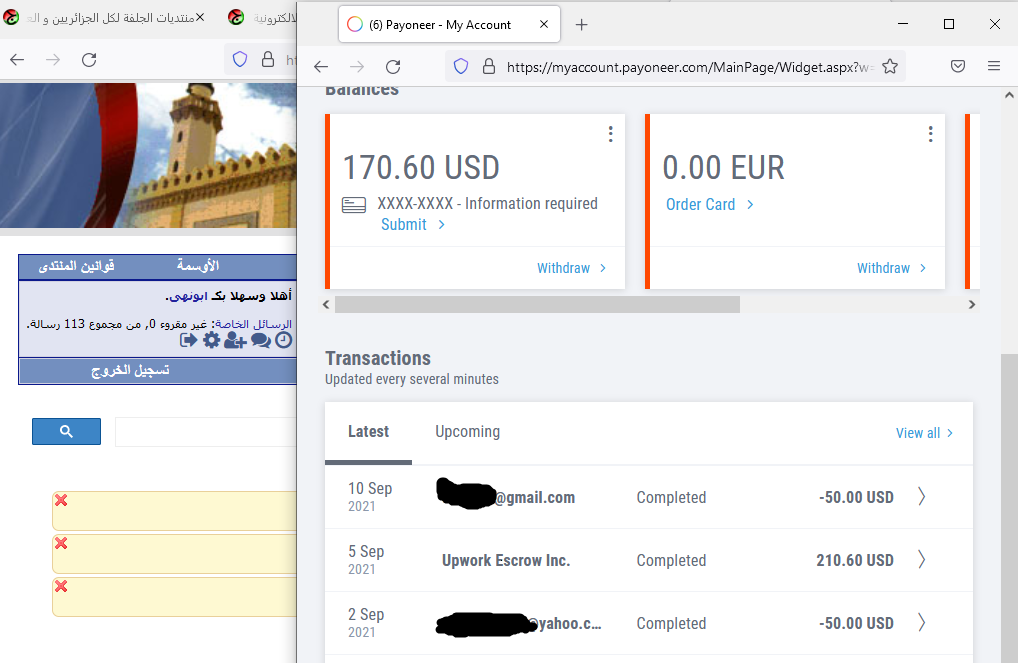
Task: Go back in the Payoneer browser window
Action: click(321, 67)
